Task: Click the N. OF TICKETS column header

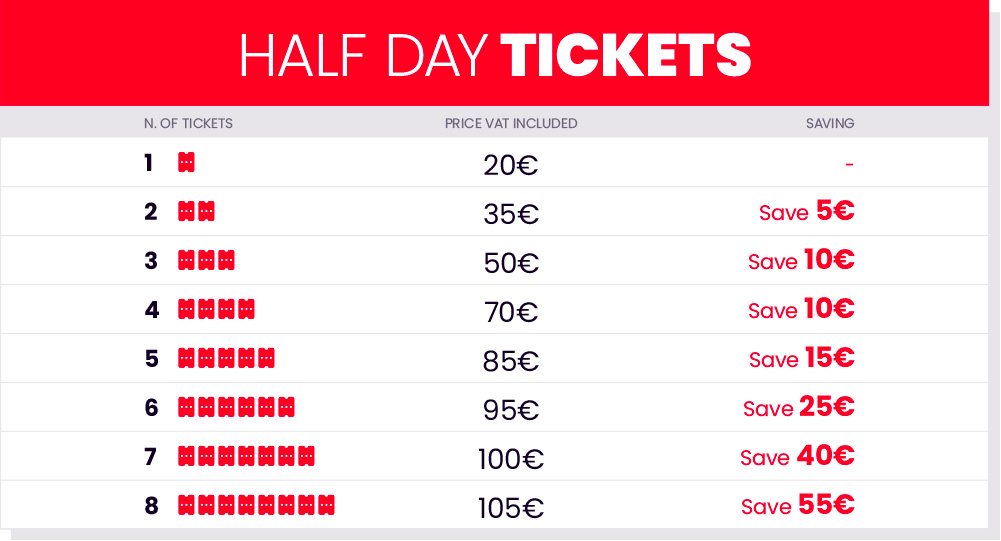Action: tap(188, 123)
